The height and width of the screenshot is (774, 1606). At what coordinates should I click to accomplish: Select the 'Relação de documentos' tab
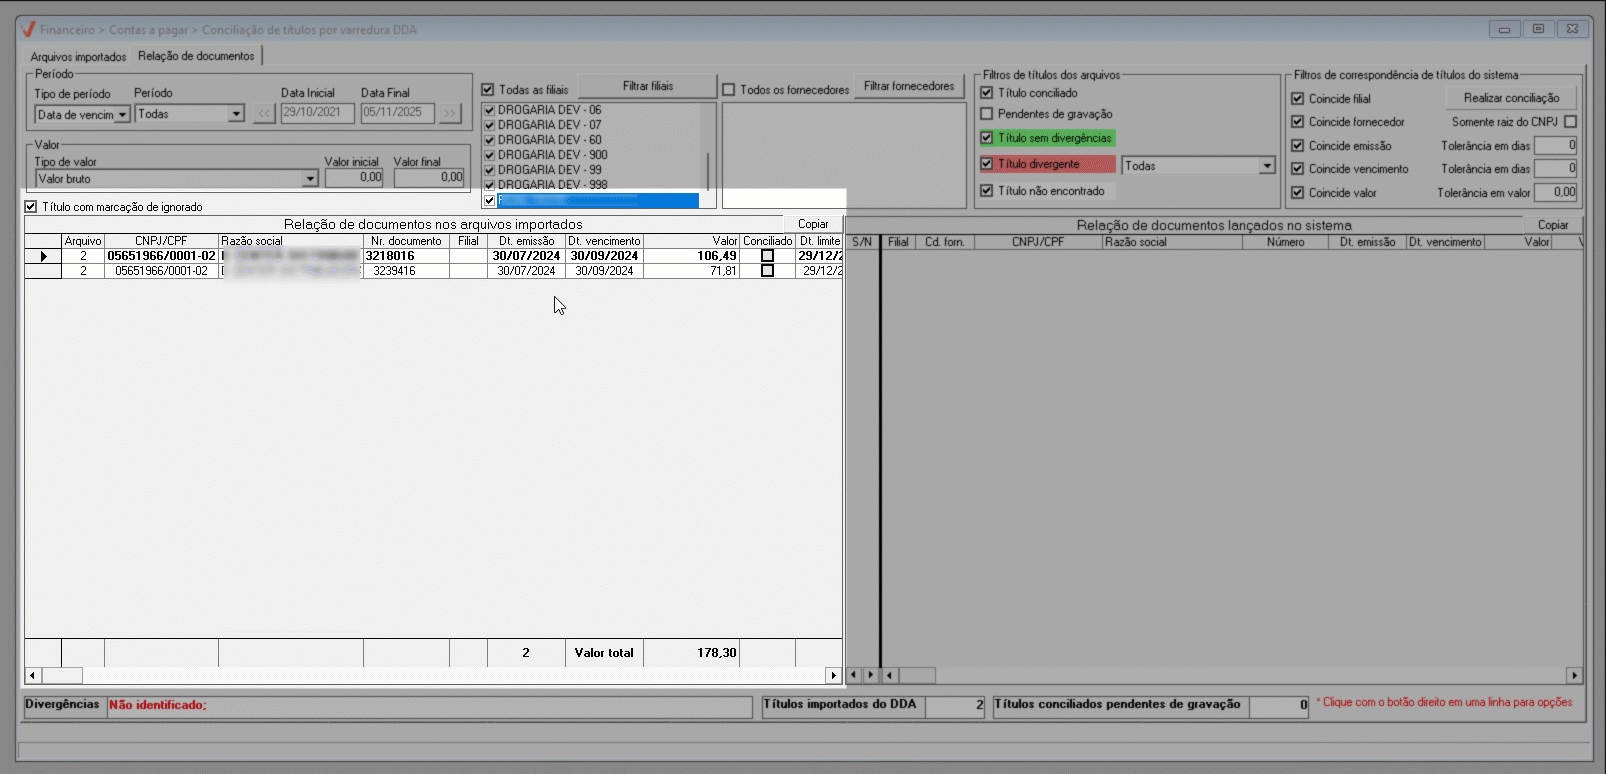(x=196, y=56)
